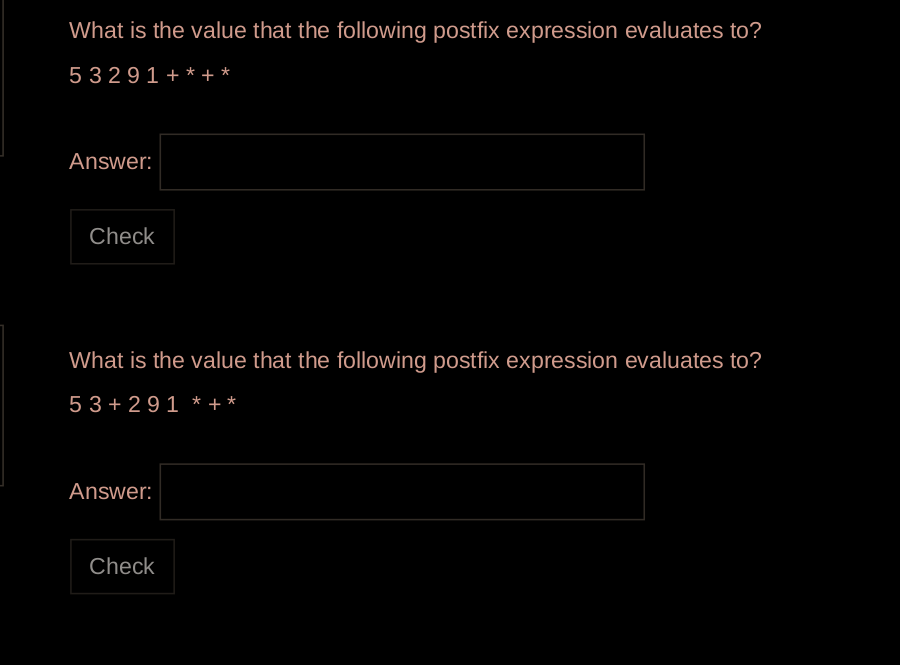
Task: Click inside the second Check button border
Action: point(122,566)
